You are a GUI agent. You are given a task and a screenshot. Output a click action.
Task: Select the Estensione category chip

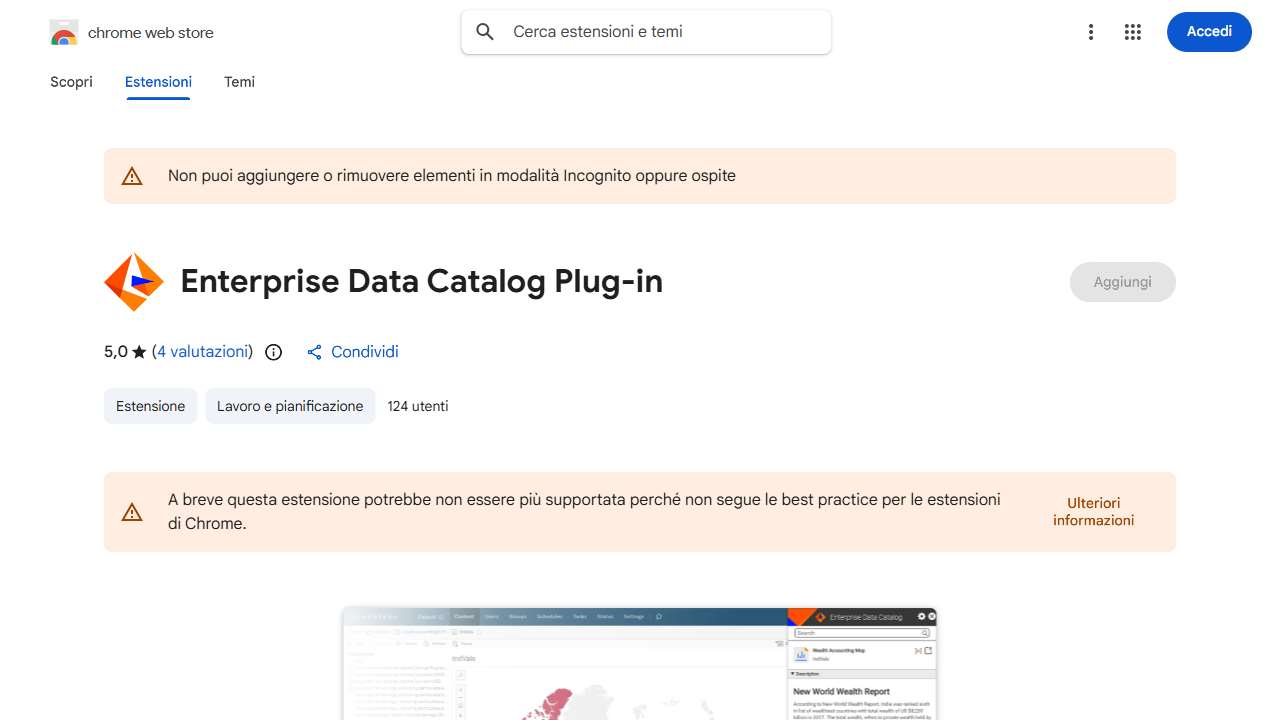coord(149,406)
